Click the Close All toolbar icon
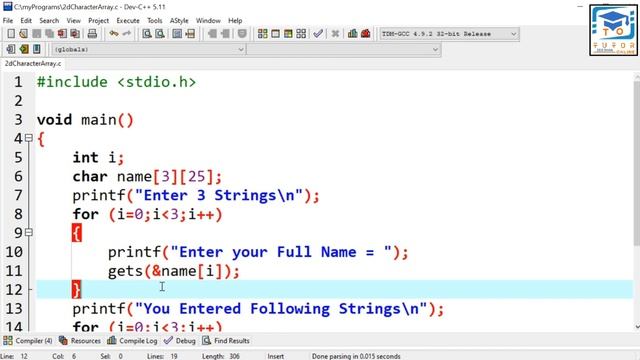 (x=75, y=34)
